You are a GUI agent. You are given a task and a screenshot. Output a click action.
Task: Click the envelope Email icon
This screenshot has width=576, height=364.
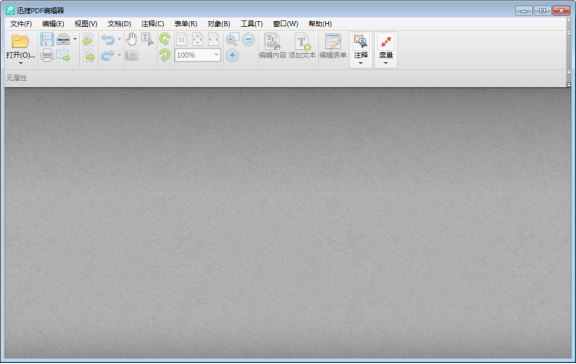pyautogui.click(x=63, y=55)
